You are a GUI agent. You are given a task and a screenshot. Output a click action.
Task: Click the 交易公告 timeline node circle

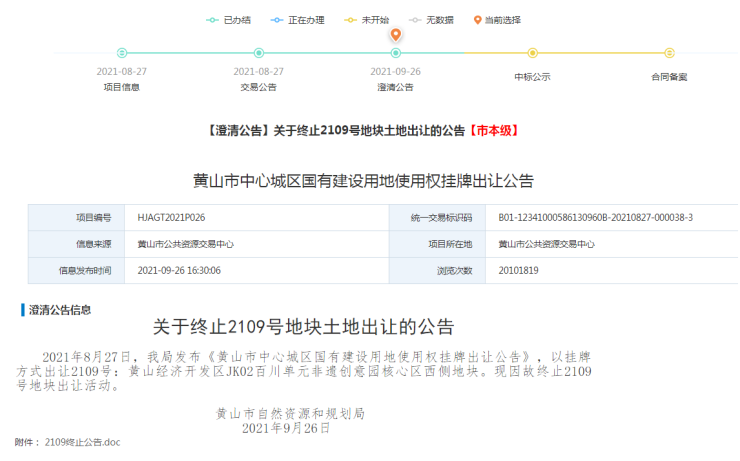259,53
